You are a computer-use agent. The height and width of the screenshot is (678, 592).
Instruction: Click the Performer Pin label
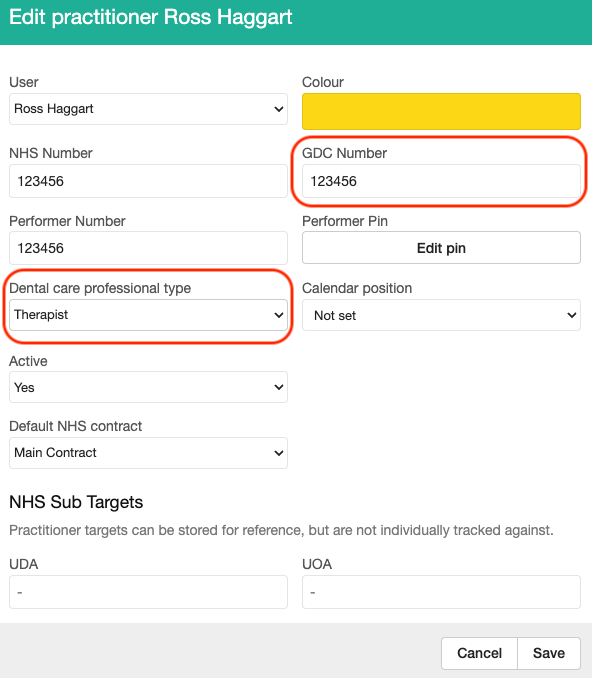tap(345, 221)
